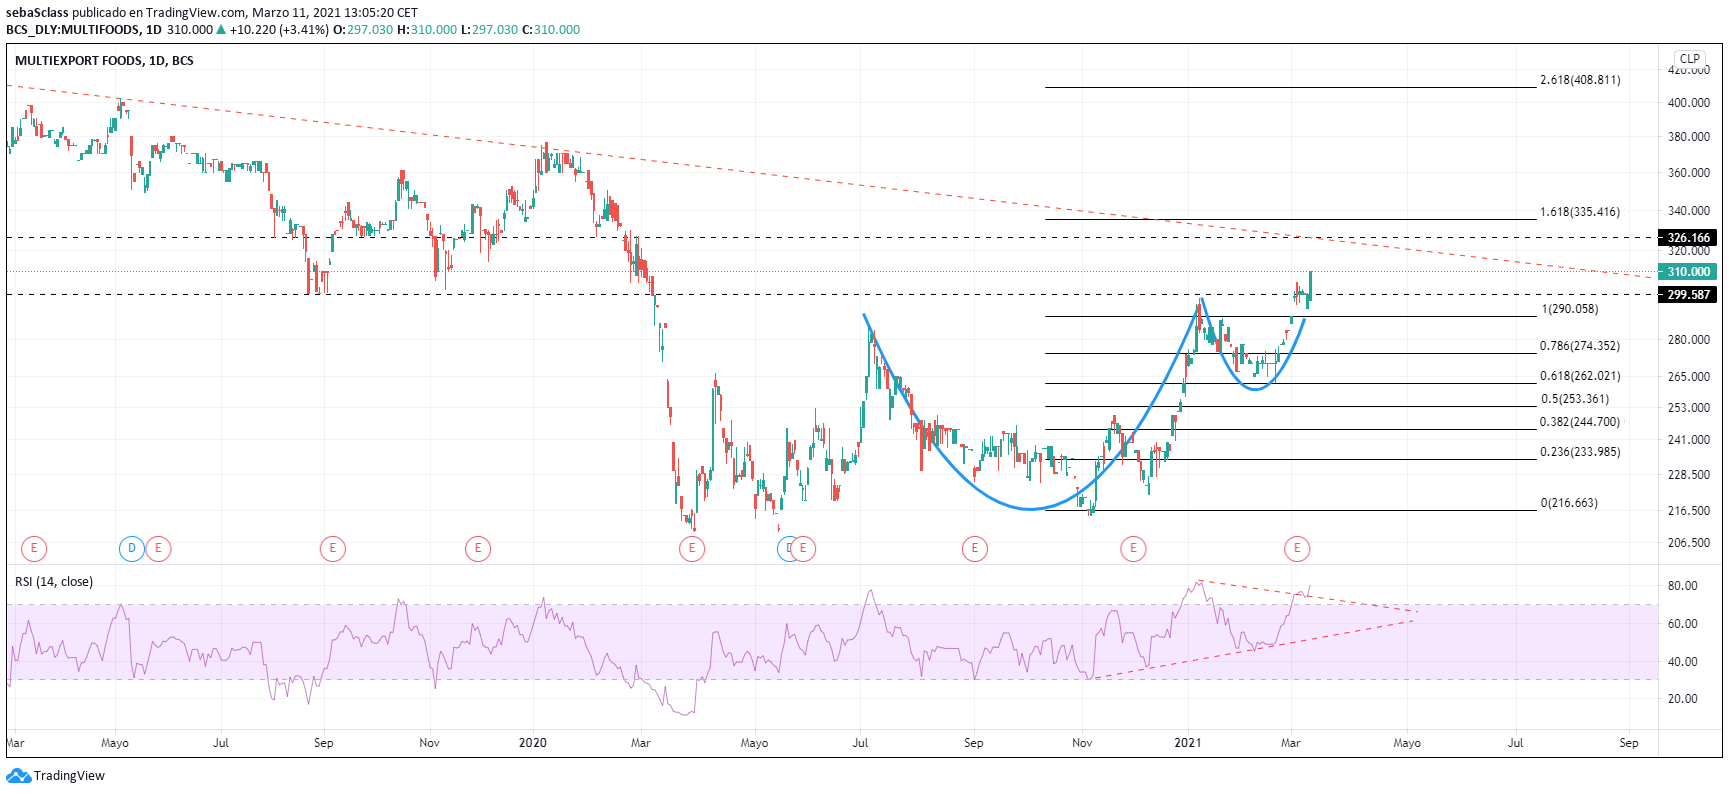
Task: Click the Fibonacci 0.5(253.361) label
Action: pos(1575,399)
